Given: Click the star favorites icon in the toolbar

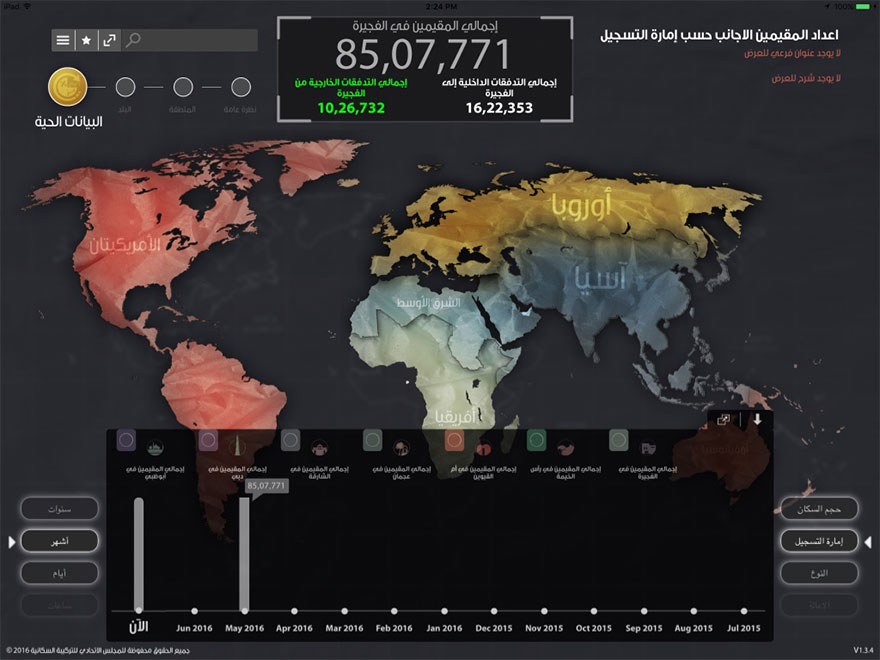Looking at the screenshot, I should tap(86, 40).
